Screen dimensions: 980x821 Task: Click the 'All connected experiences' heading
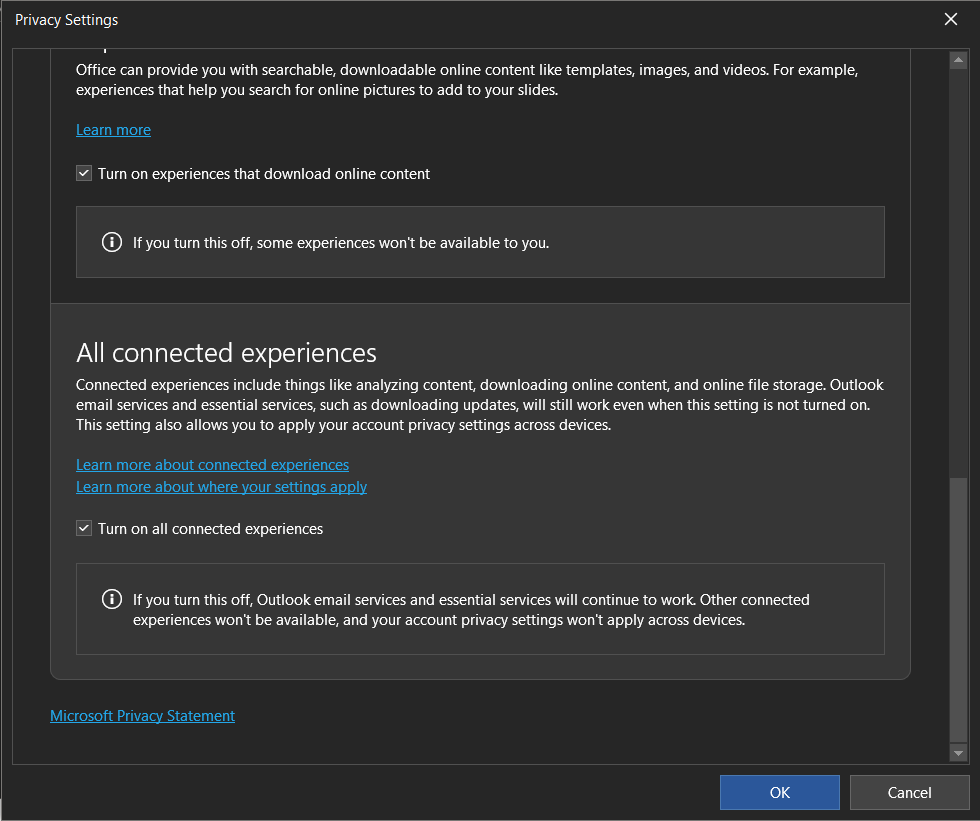pyautogui.click(x=226, y=353)
